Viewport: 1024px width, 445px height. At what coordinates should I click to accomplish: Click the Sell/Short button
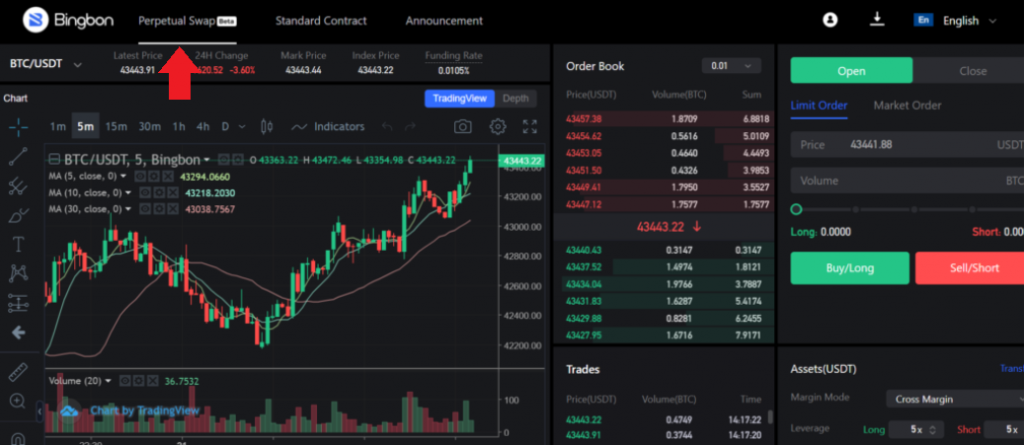(970, 268)
